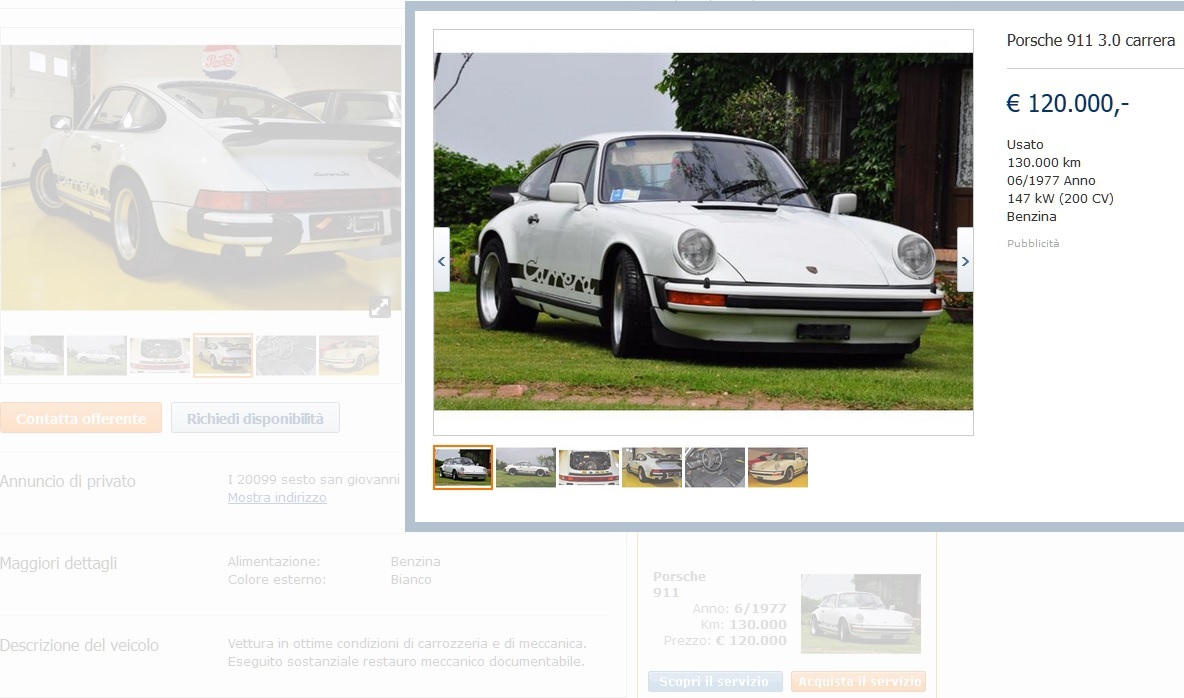The height and width of the screenshot is (698, 1184).
Task: Select the Bianco exterior colour value
Action: (x=411, y=579)
